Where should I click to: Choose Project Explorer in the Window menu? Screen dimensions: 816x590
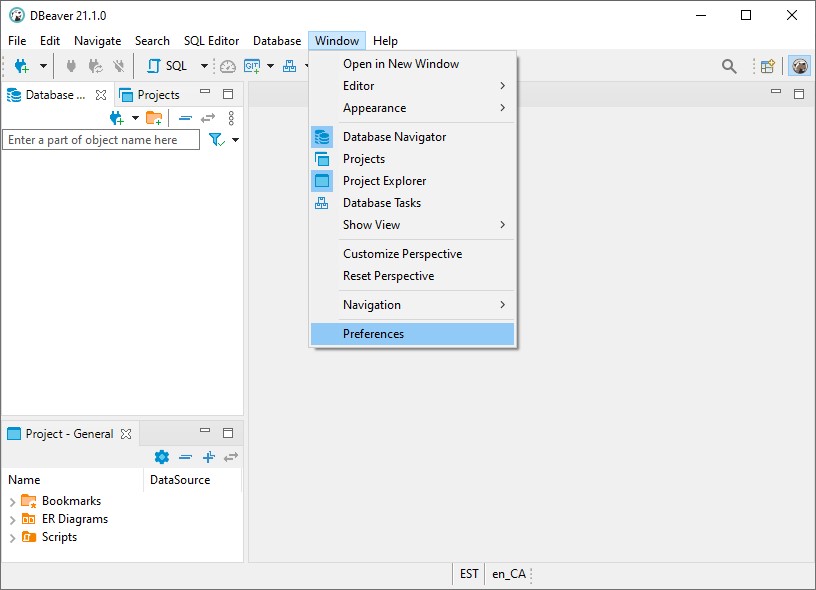coord(412,181)
